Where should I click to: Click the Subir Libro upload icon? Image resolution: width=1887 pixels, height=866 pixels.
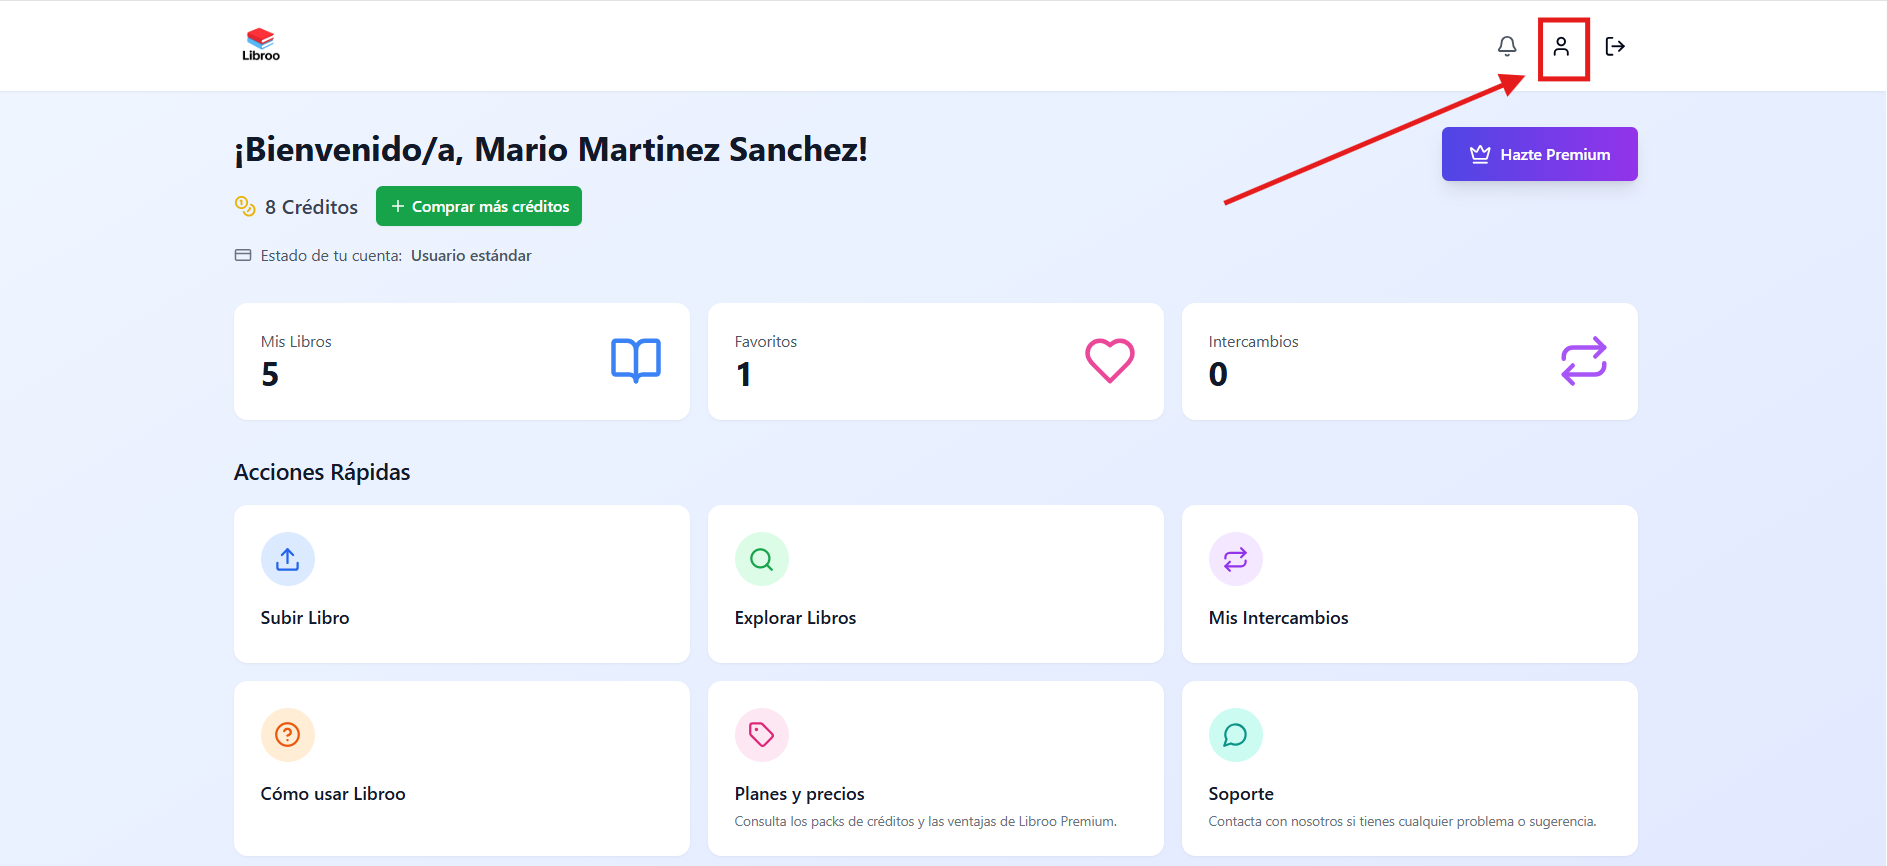[x=288, y=559]
